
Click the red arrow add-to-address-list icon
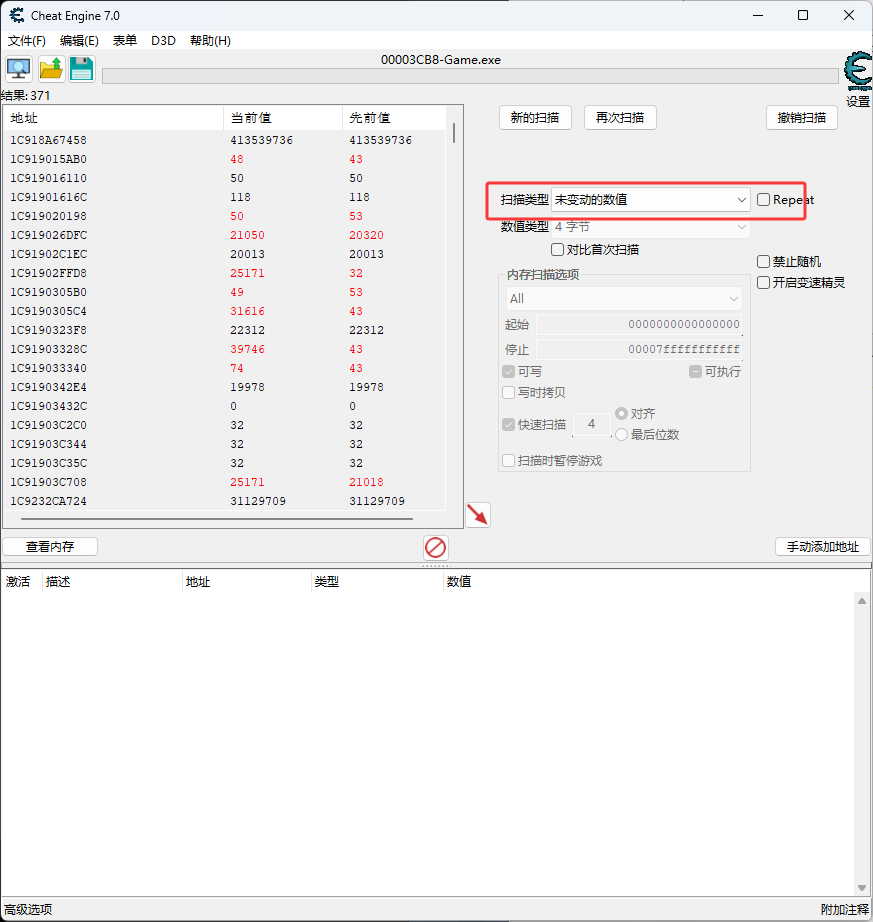(x=478, y=515)
